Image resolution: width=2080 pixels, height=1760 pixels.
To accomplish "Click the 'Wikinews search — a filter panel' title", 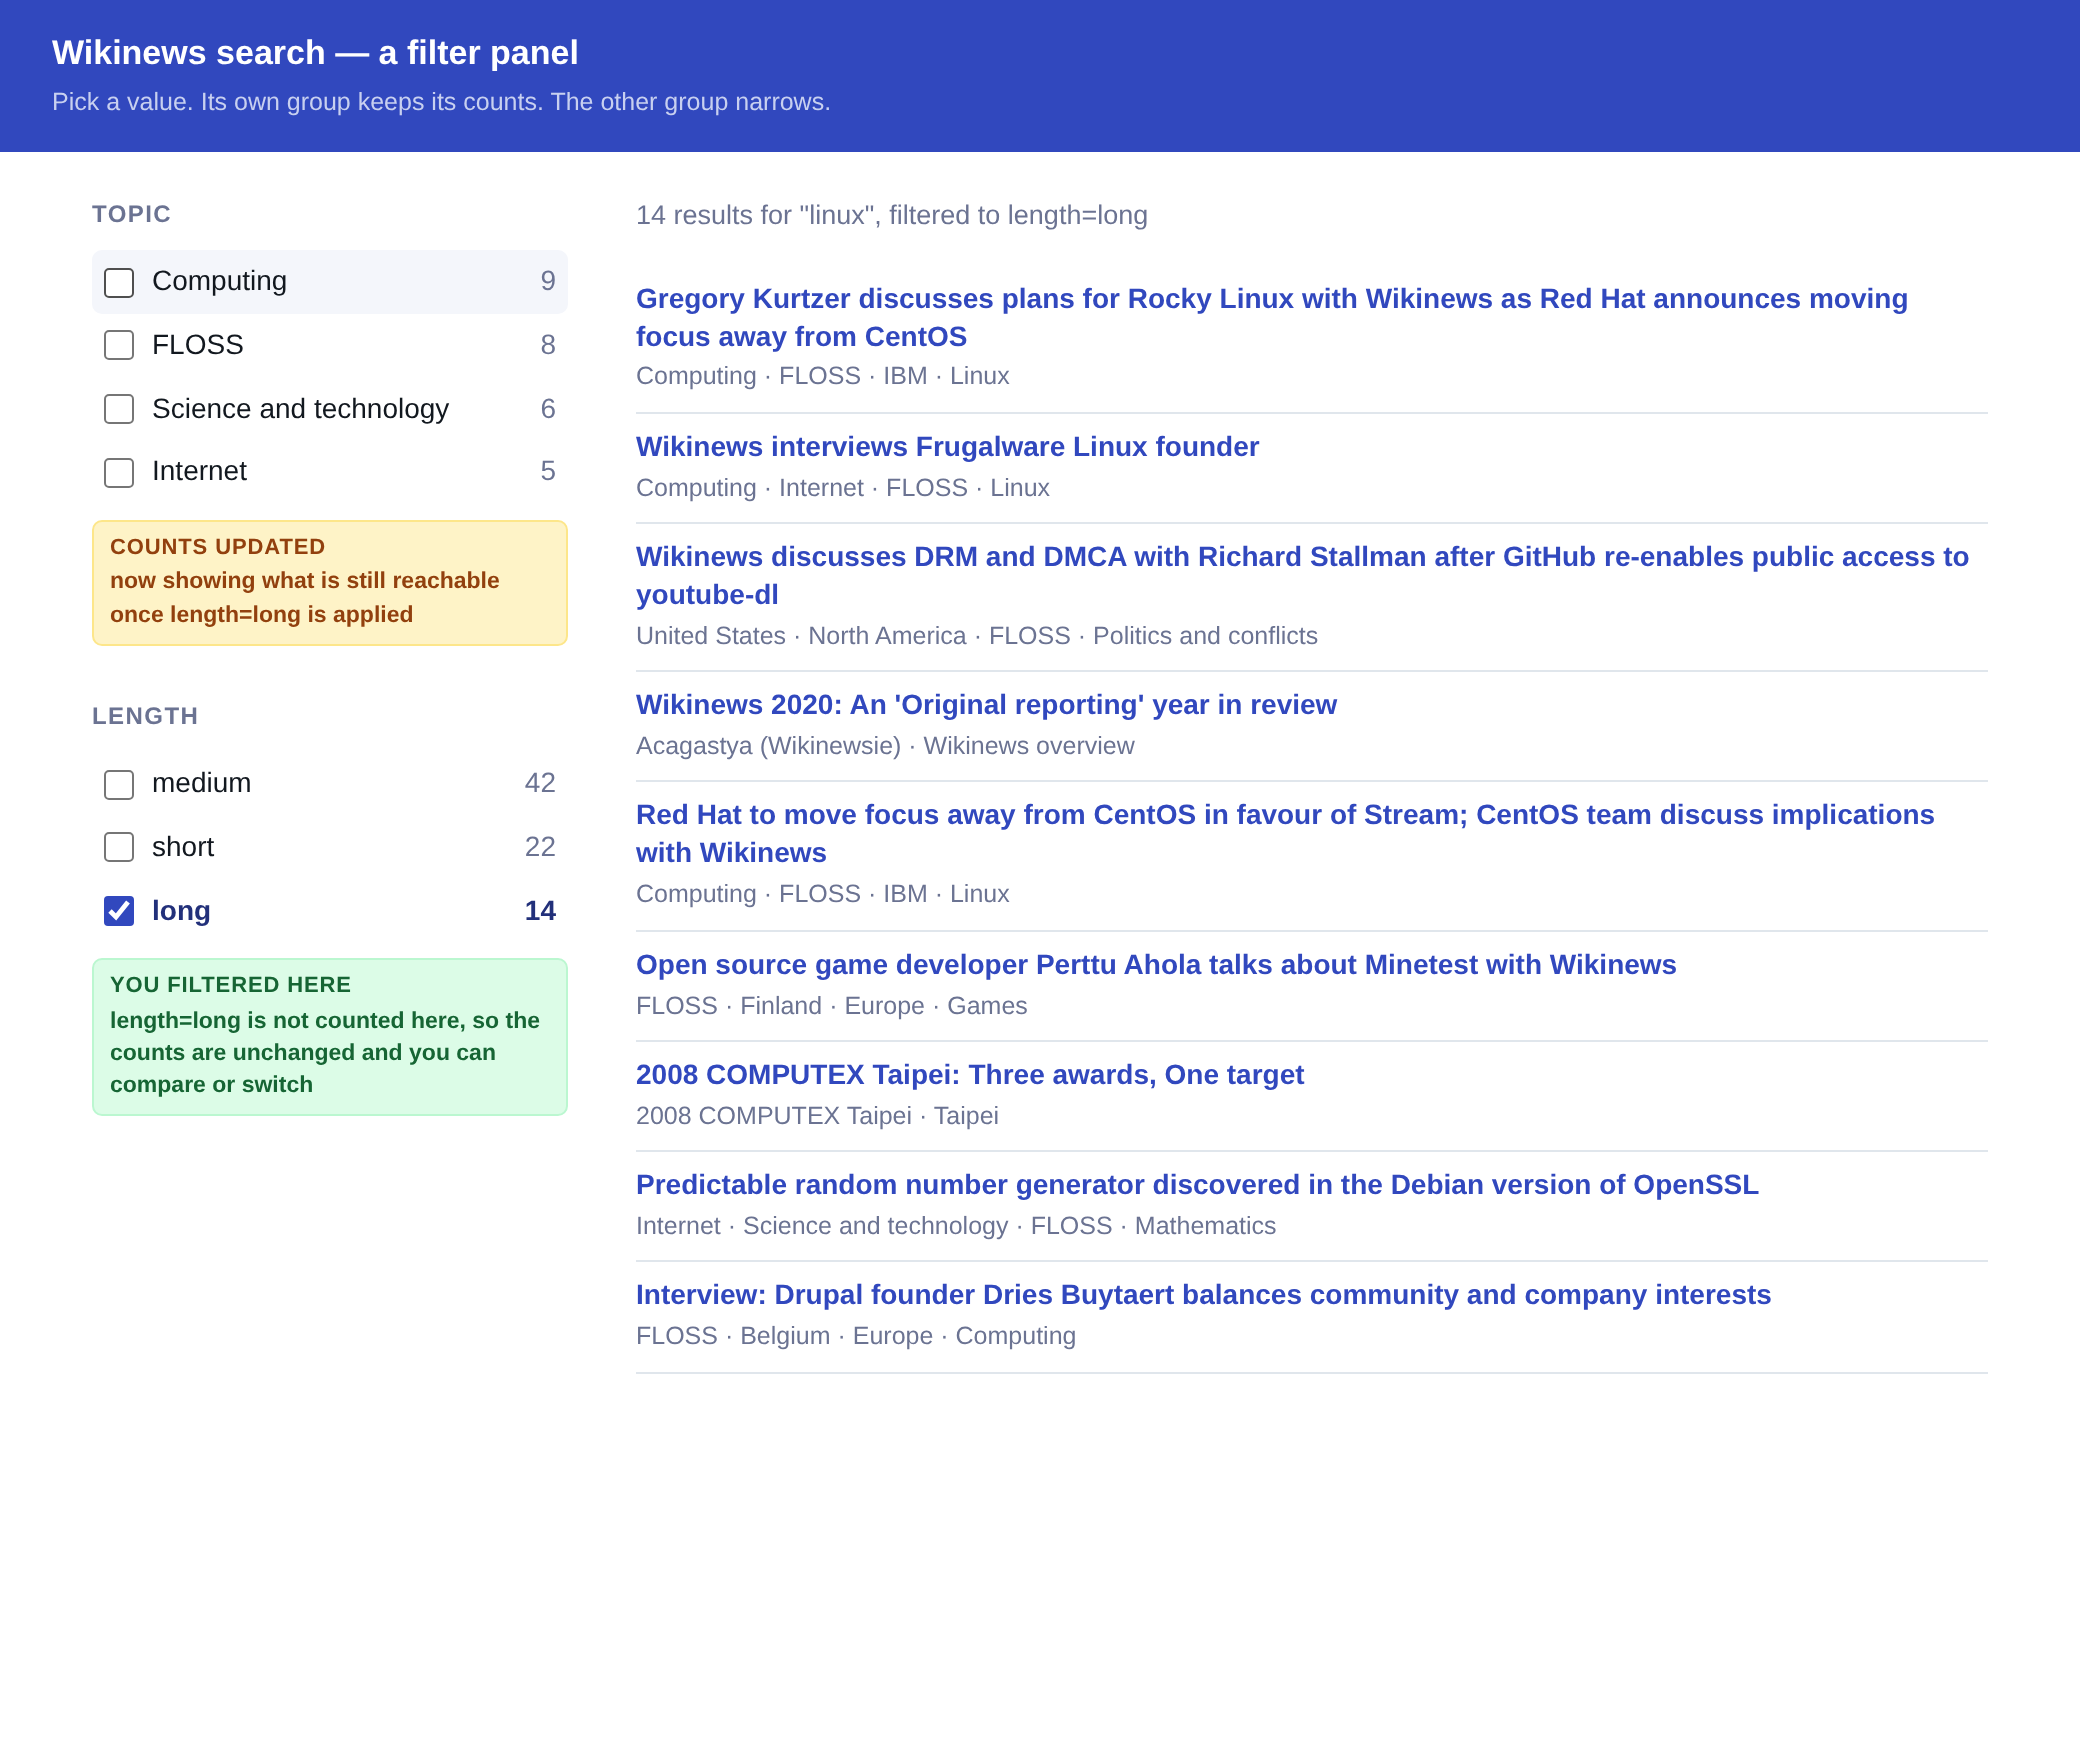I will pos(315,52).
